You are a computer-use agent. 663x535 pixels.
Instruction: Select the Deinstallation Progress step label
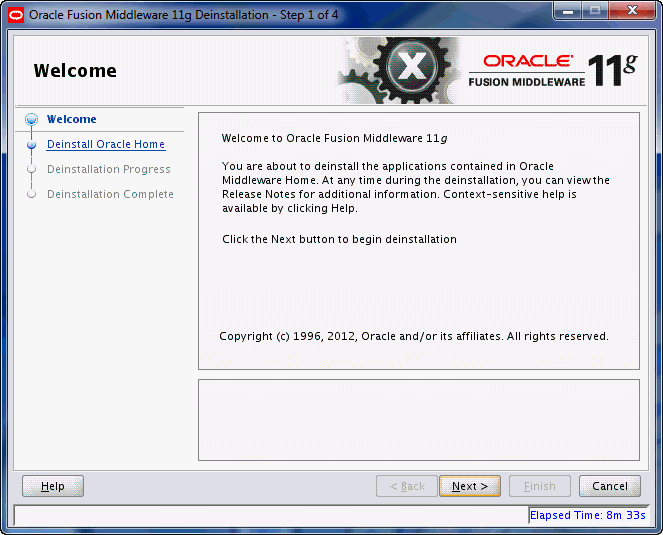click(108, 169)
